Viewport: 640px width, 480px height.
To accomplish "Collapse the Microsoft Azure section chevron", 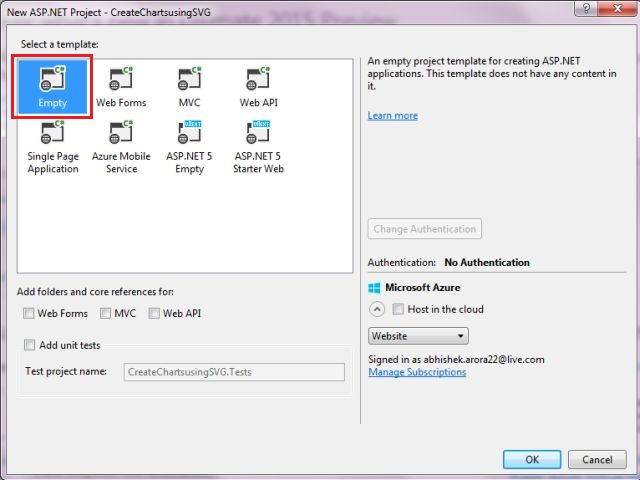I will click(x=377, y=309).
